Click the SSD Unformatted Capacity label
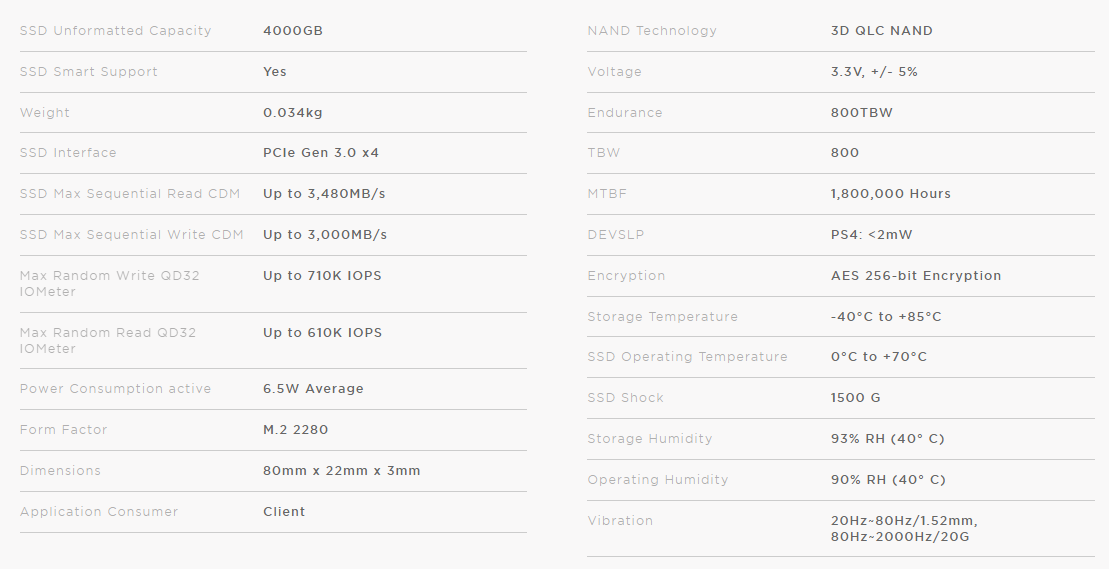1109x569 pixels. tap(115, 31)
